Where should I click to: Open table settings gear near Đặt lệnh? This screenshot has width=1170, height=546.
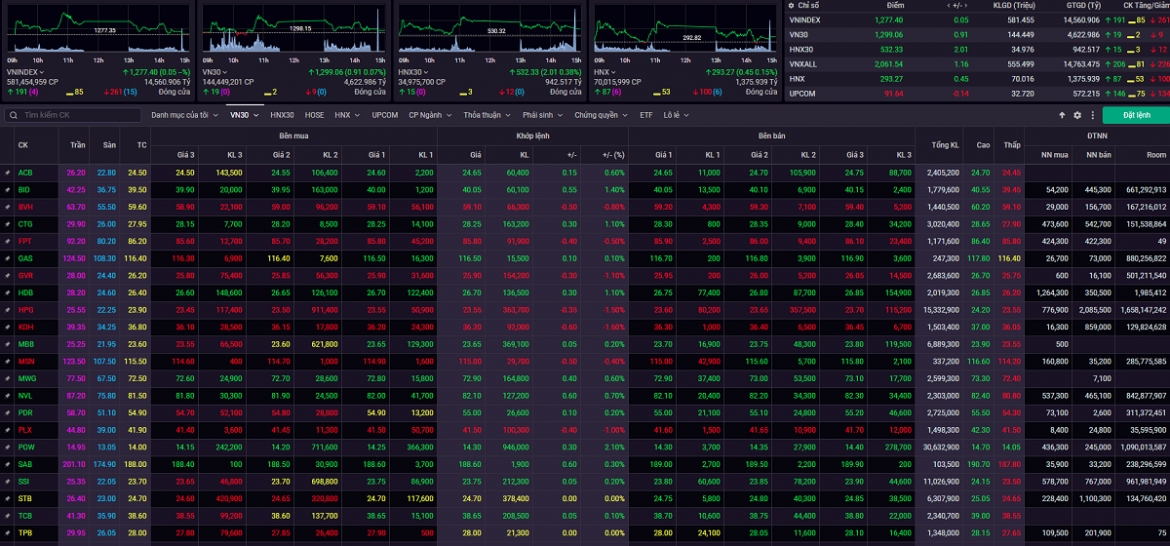tap(1077, 116)
